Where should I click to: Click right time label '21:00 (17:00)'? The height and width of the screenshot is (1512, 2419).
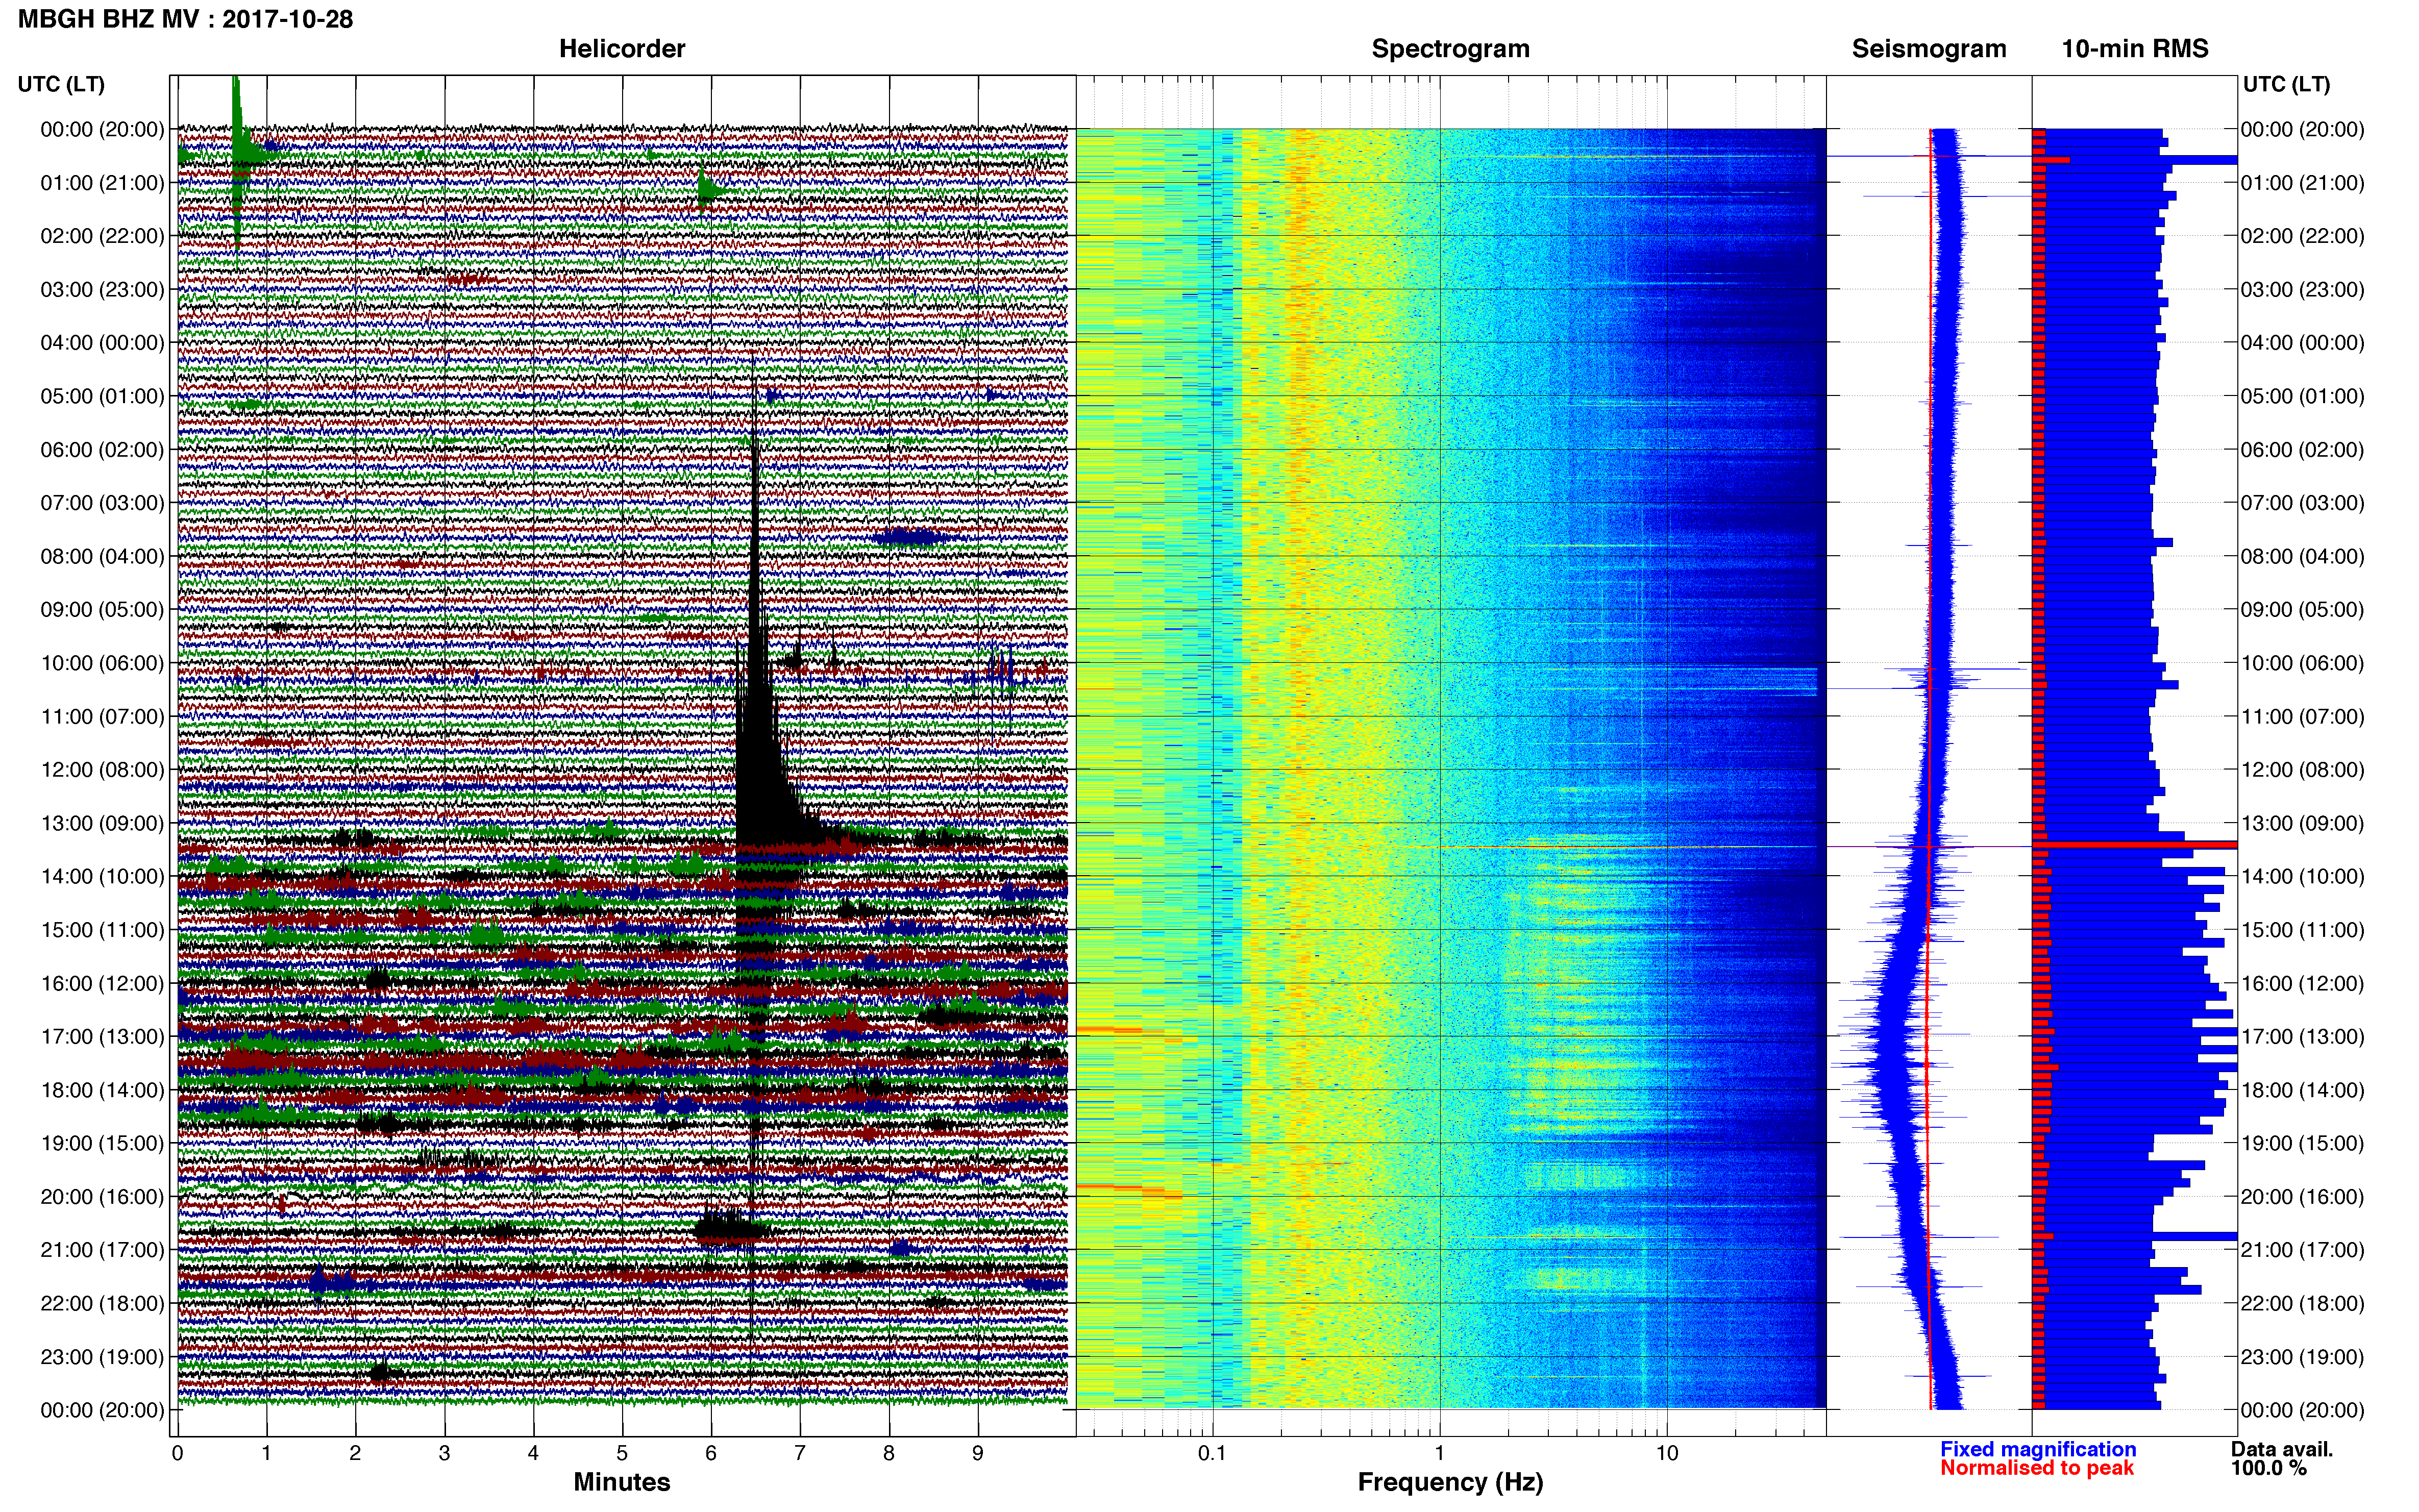pos(2302,1250)
